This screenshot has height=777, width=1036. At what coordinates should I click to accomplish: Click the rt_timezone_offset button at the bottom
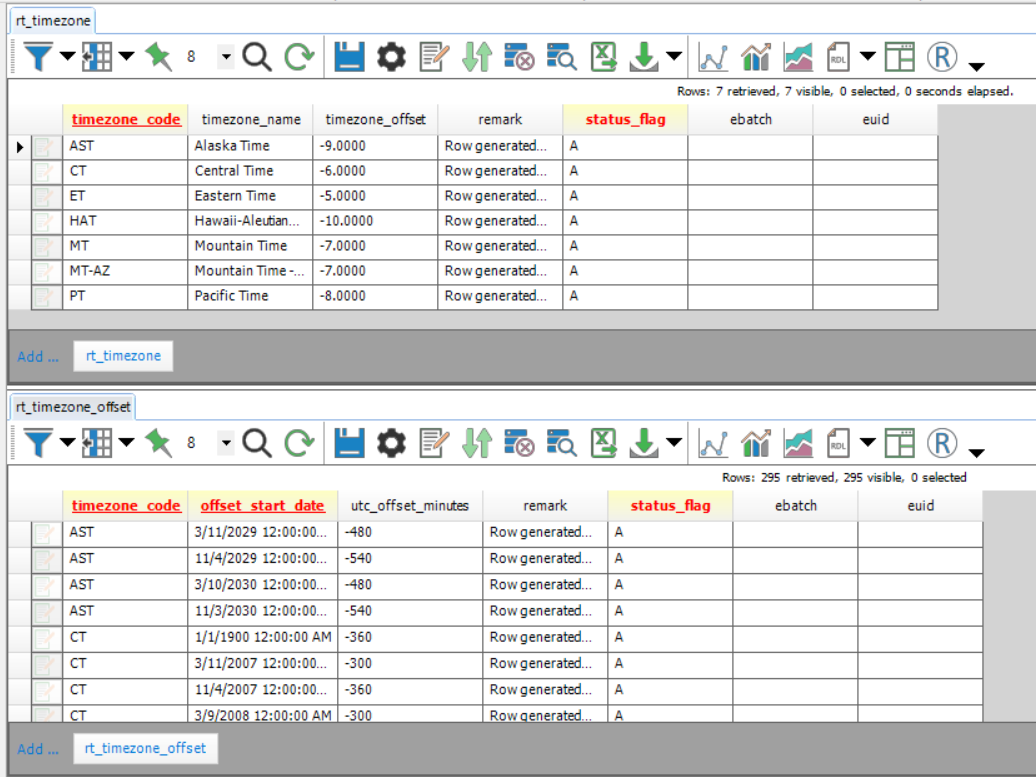pyautogui.click(x=145, y=748)
